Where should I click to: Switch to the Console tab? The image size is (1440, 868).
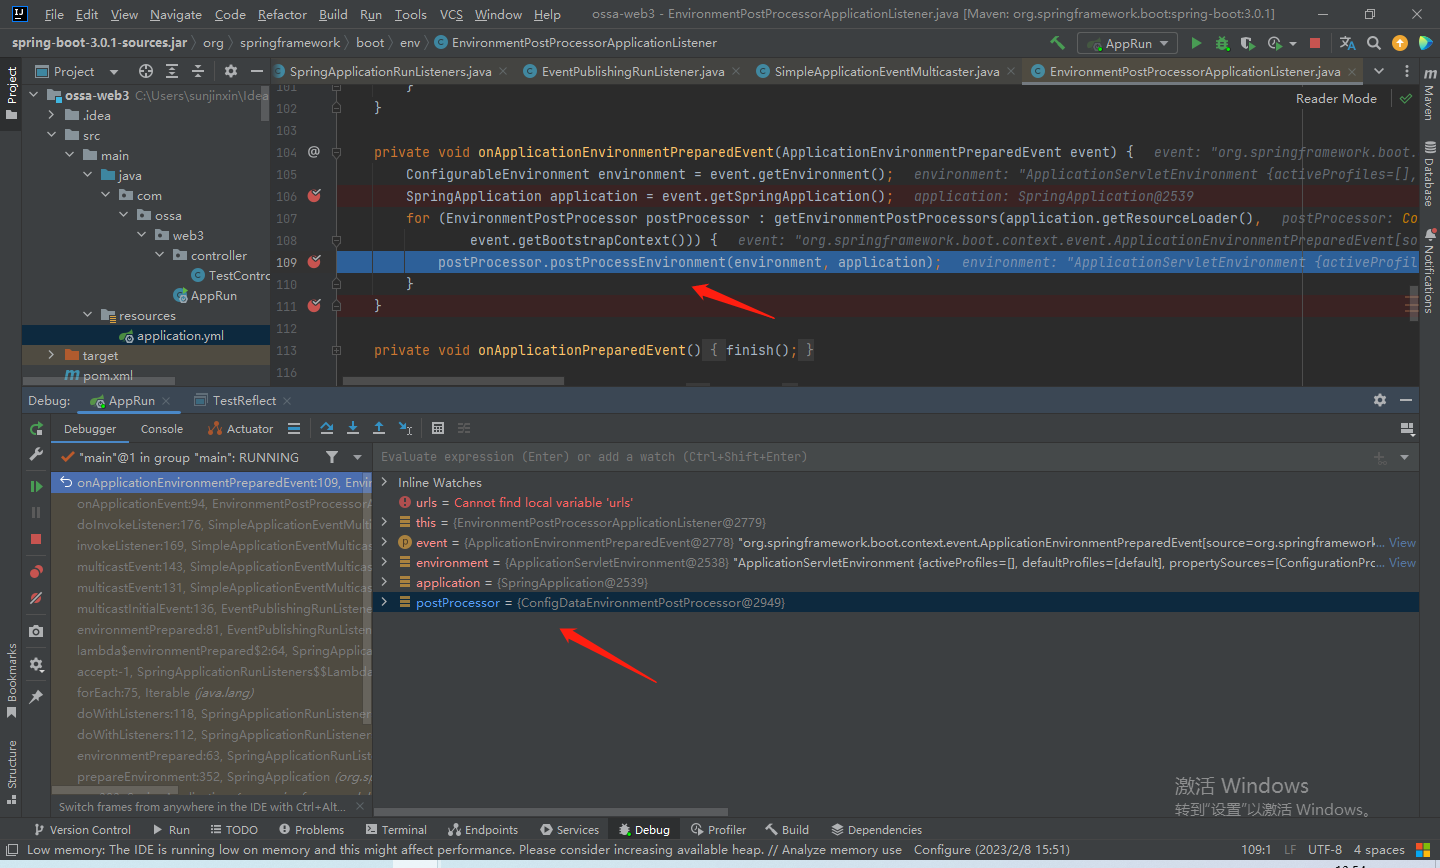[162, 429]
